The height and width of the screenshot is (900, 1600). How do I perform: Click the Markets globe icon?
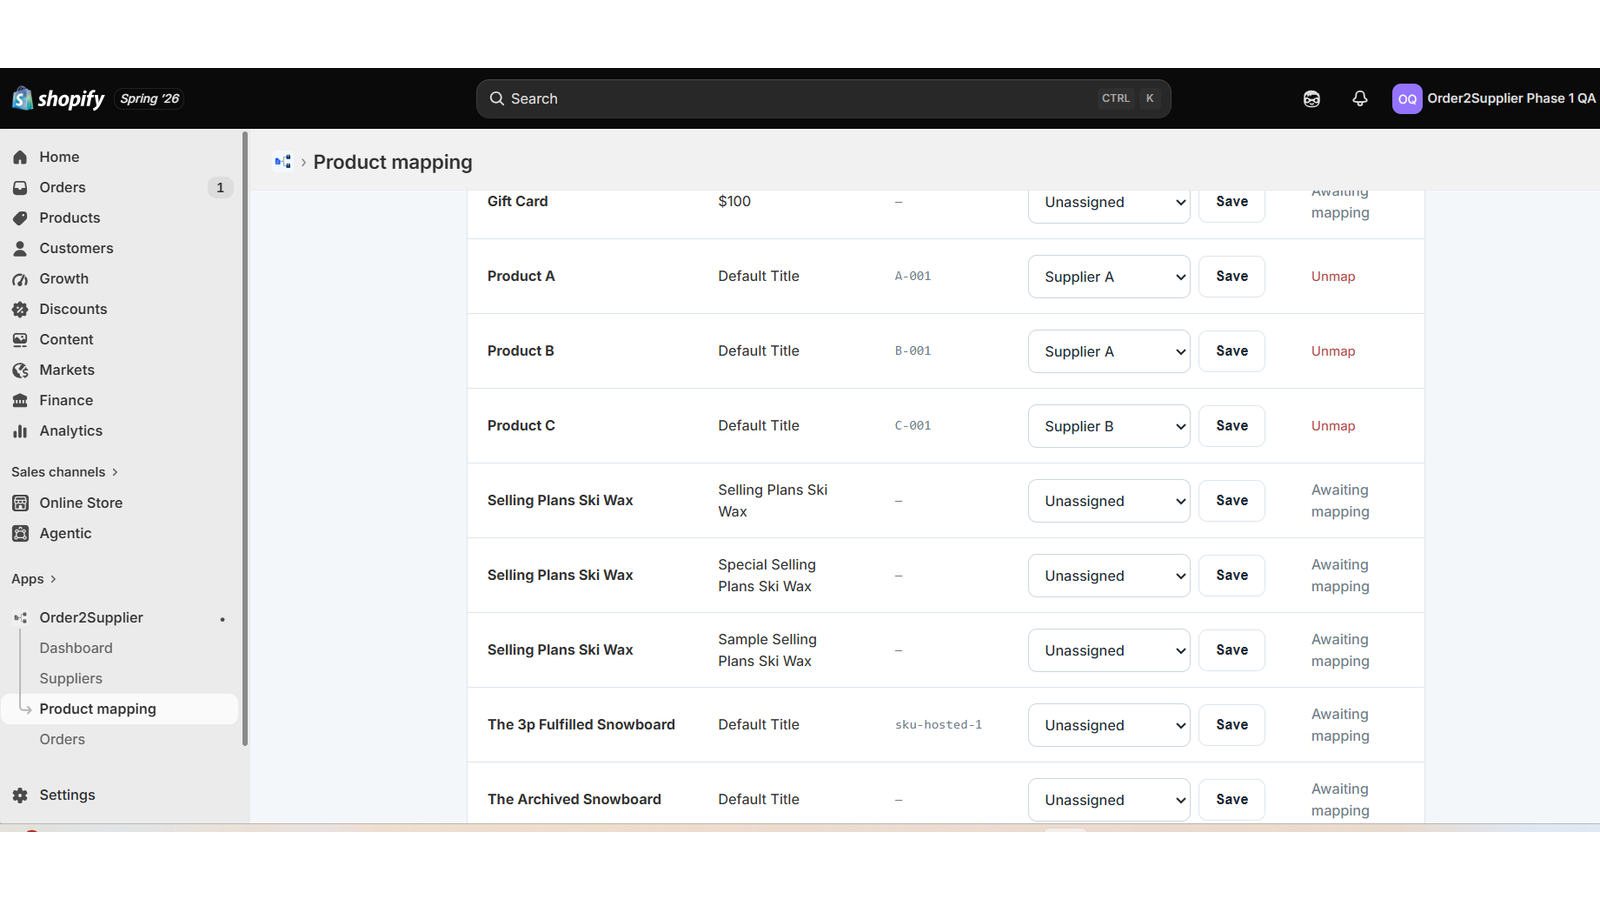[x=20, y=370]
